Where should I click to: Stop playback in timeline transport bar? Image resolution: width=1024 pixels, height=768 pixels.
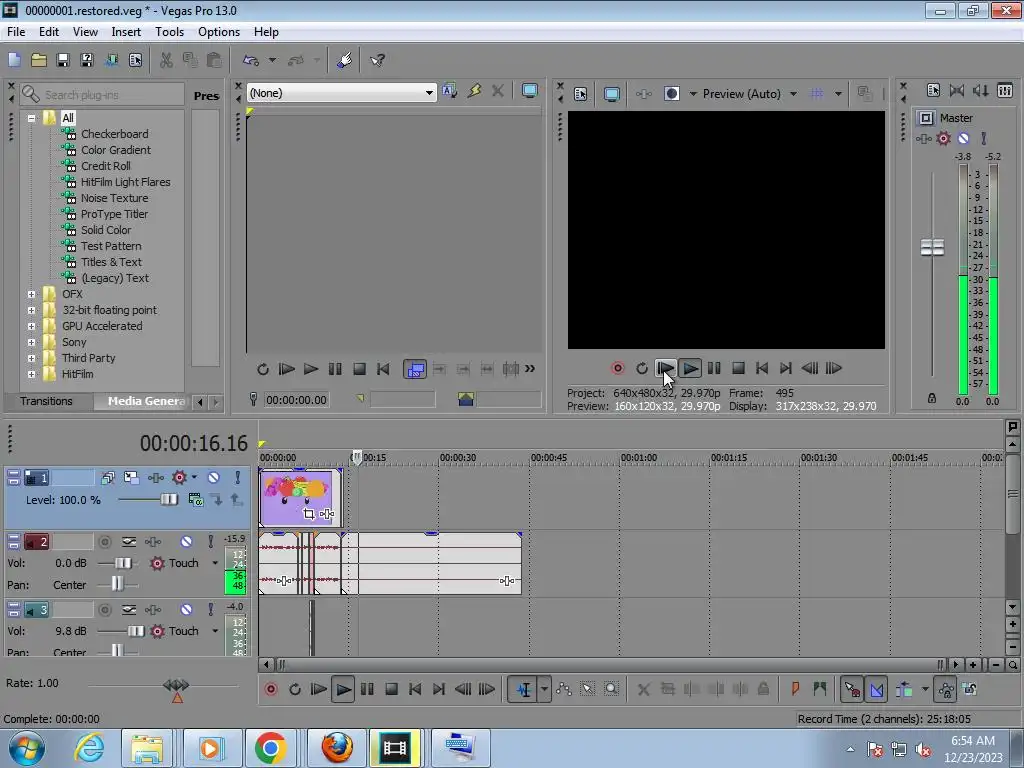point(391,689)
